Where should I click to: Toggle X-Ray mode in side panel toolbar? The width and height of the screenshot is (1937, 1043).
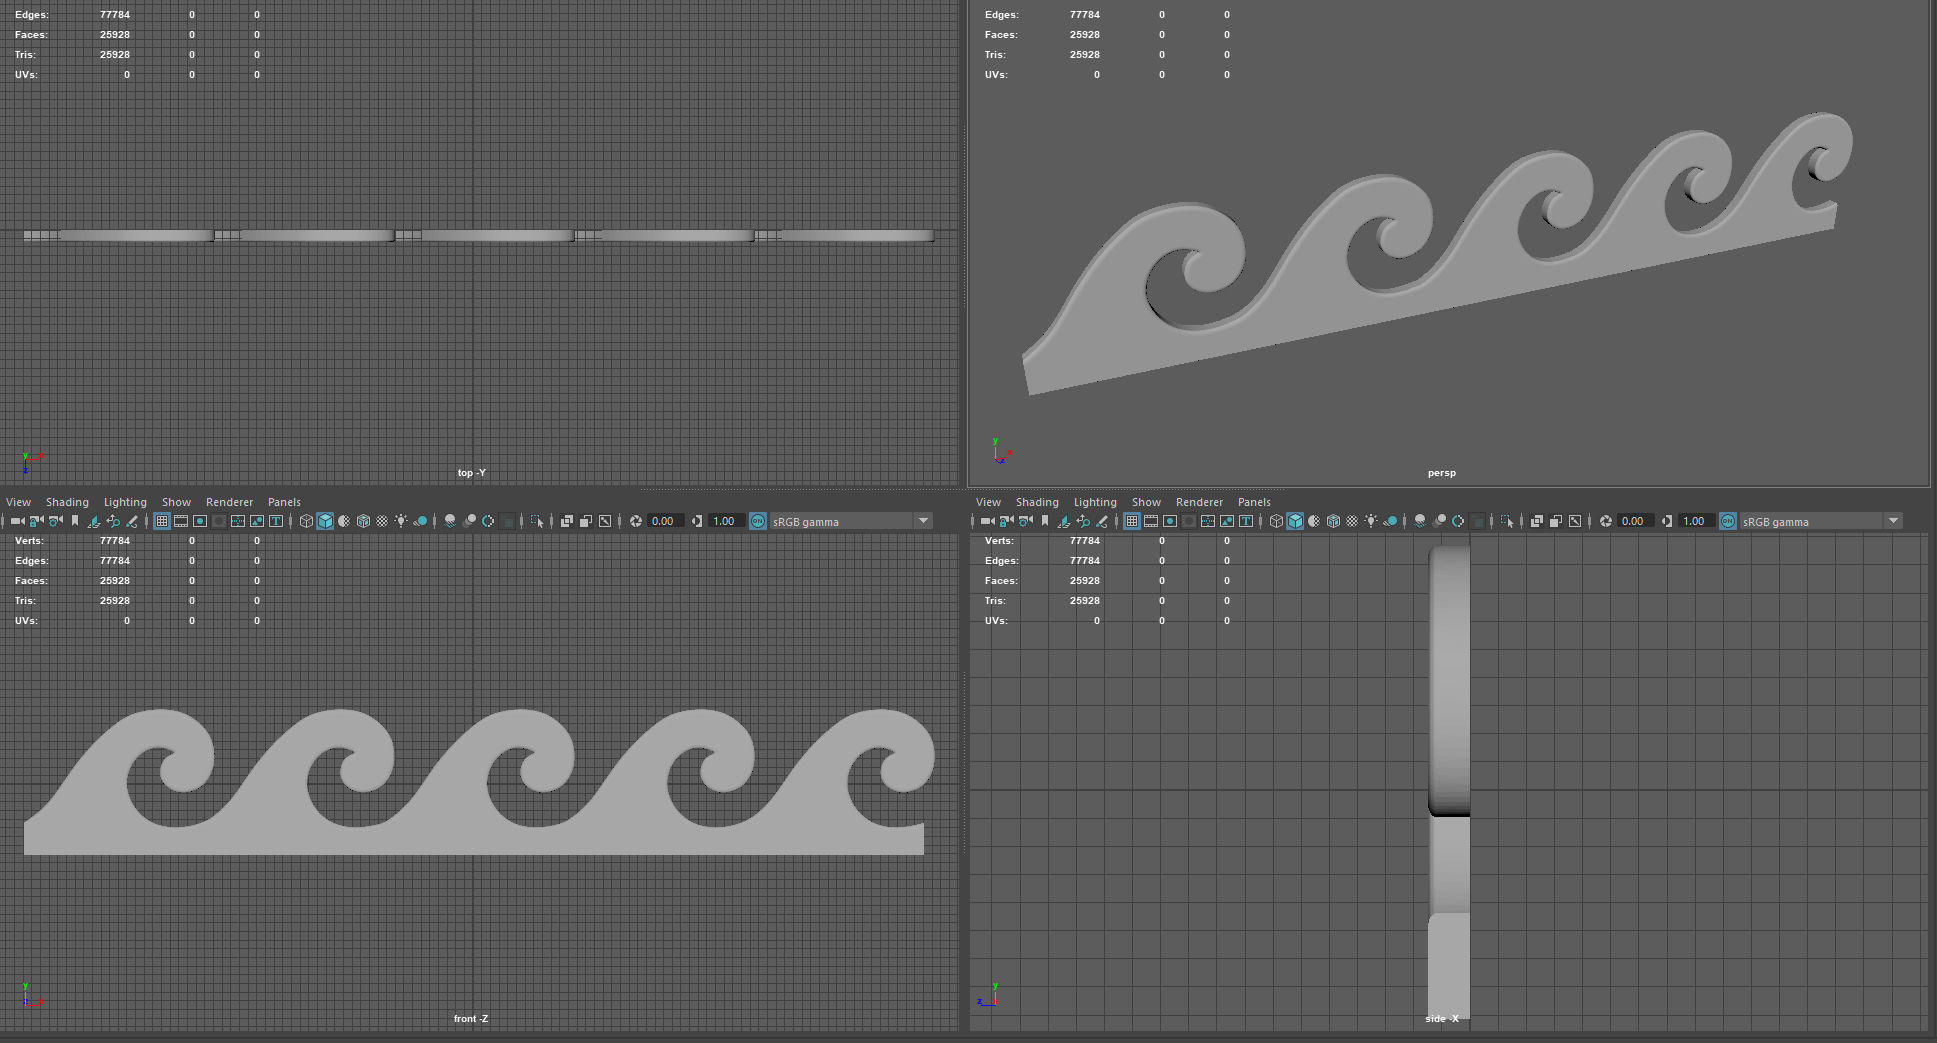1536,521
